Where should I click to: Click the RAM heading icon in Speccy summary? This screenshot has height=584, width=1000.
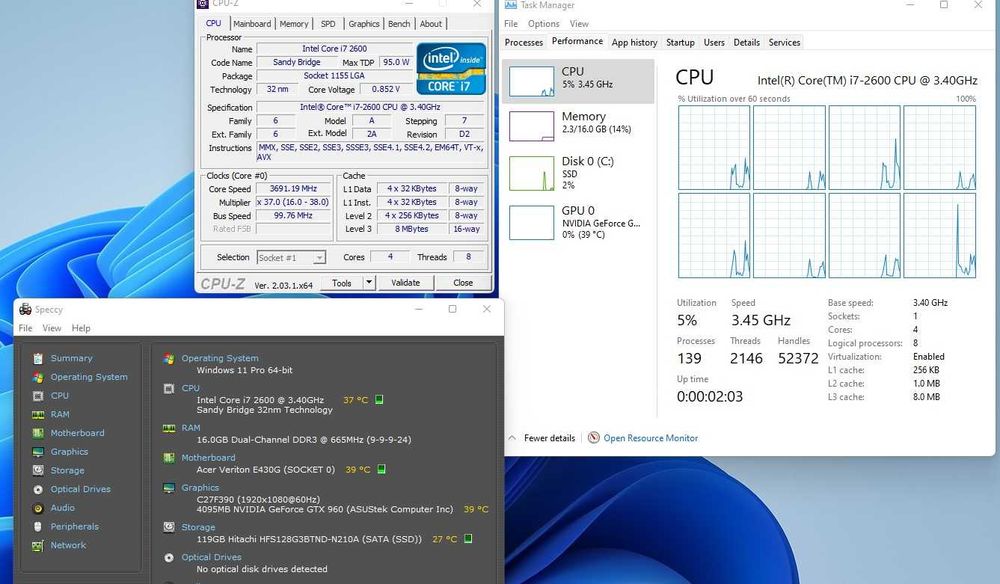(x=169, y=428)
